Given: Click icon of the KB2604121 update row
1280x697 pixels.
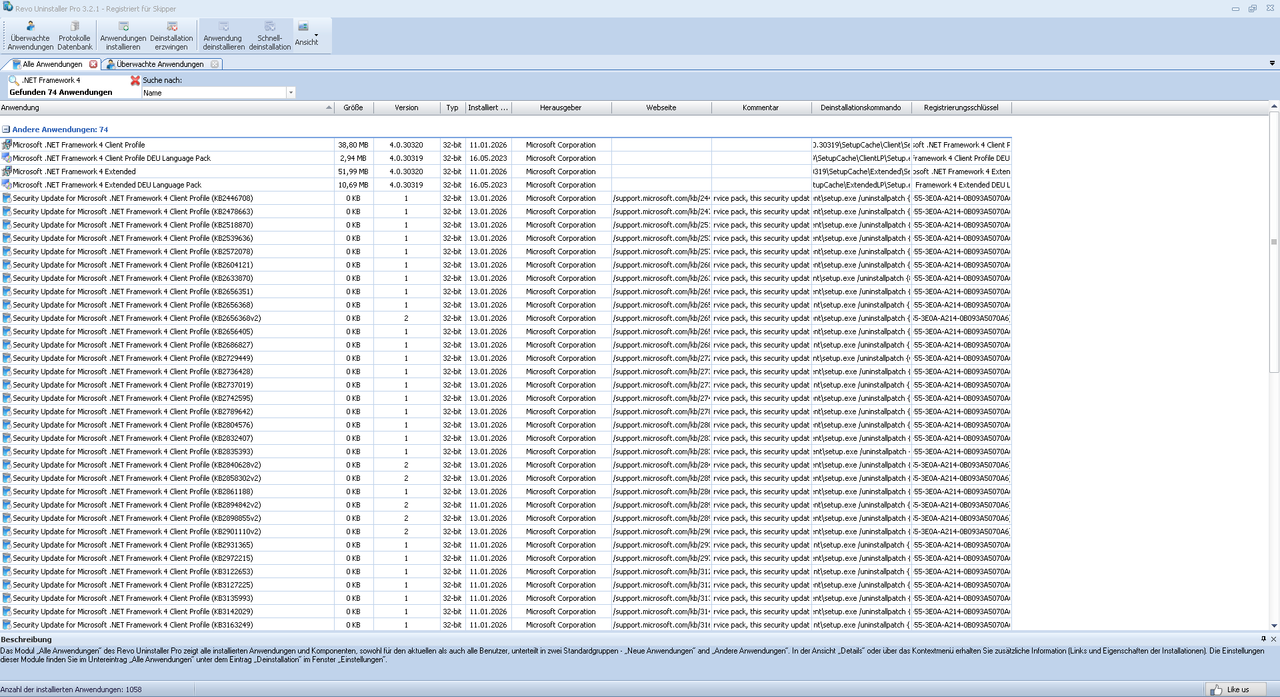Looking at the screenshot, I should click(x=6, y=265).
